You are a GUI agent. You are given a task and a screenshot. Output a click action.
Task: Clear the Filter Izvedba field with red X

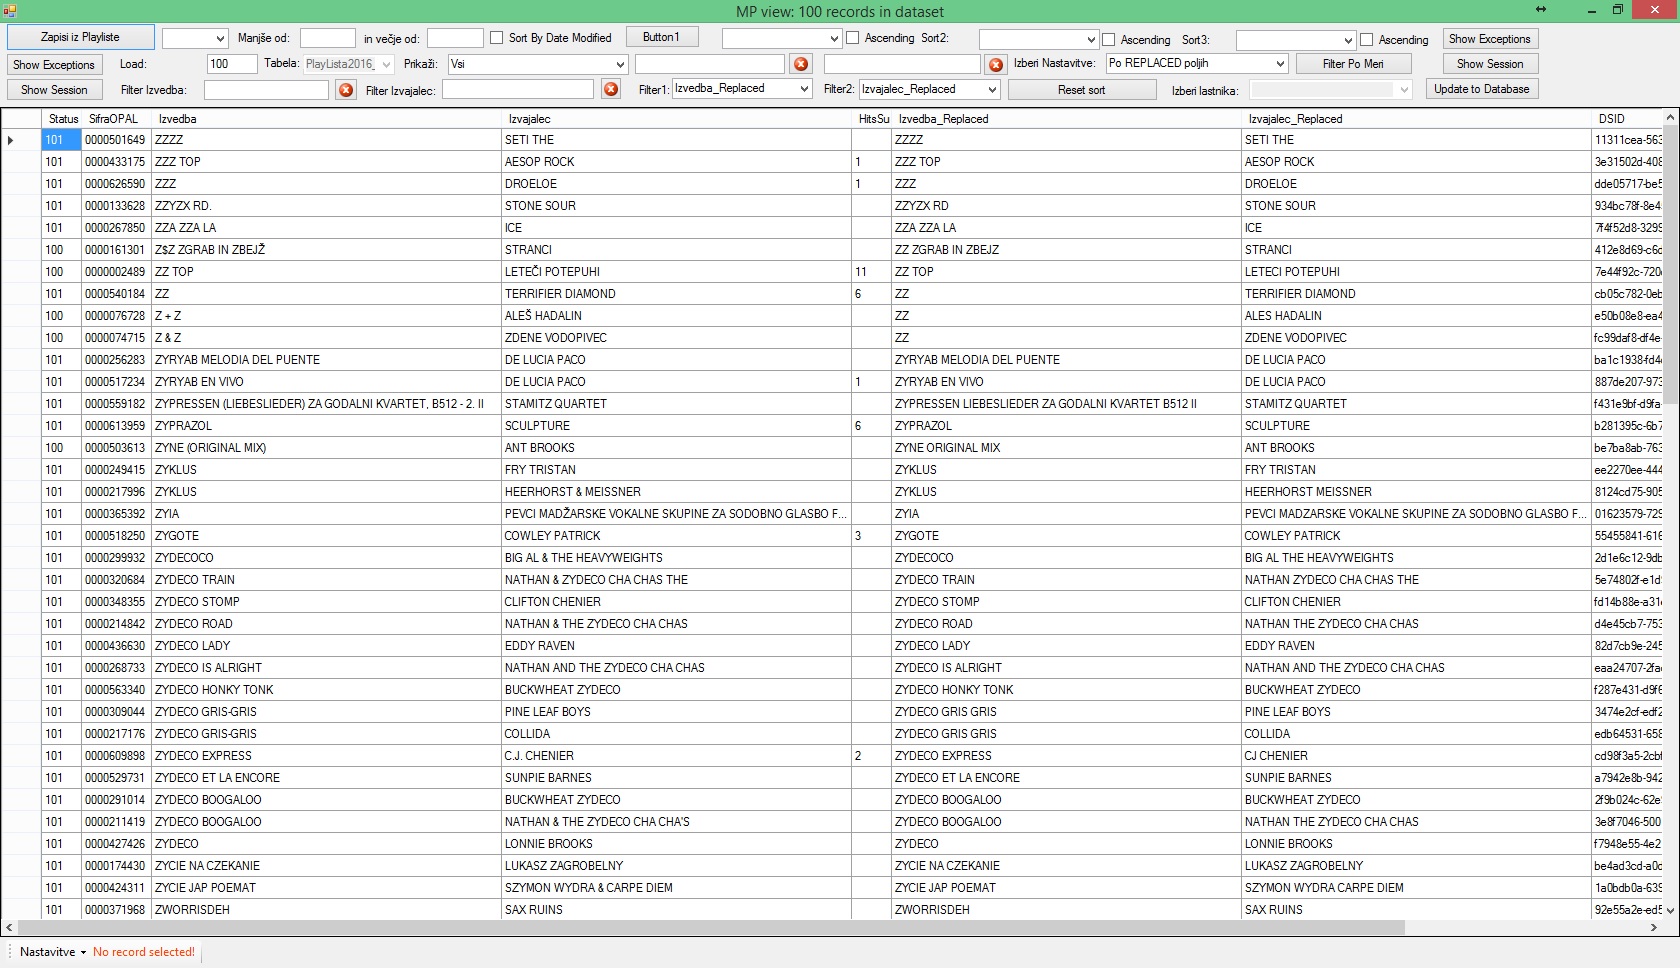346,90
